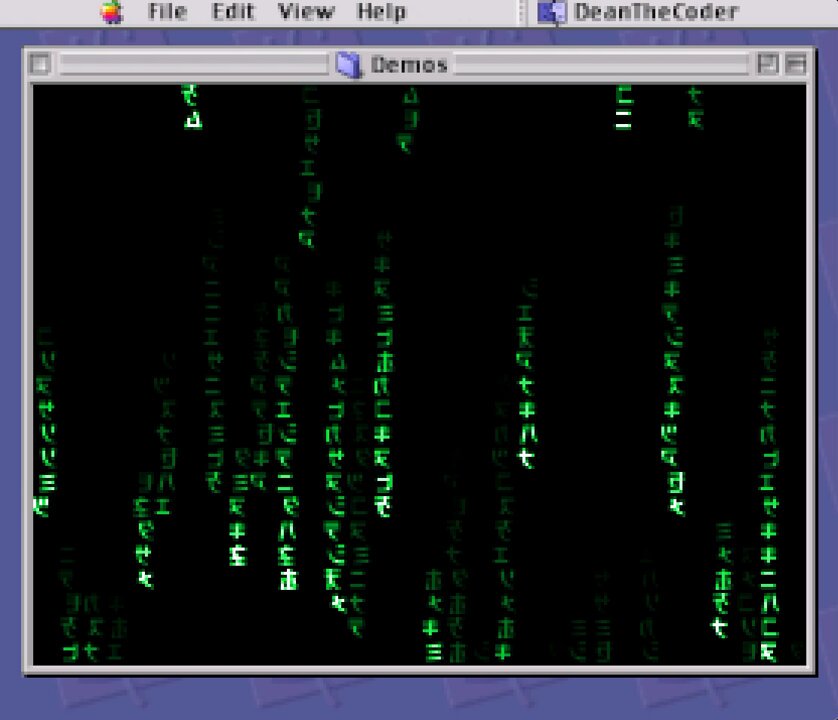Open the Apple menu

click(112, 12)
